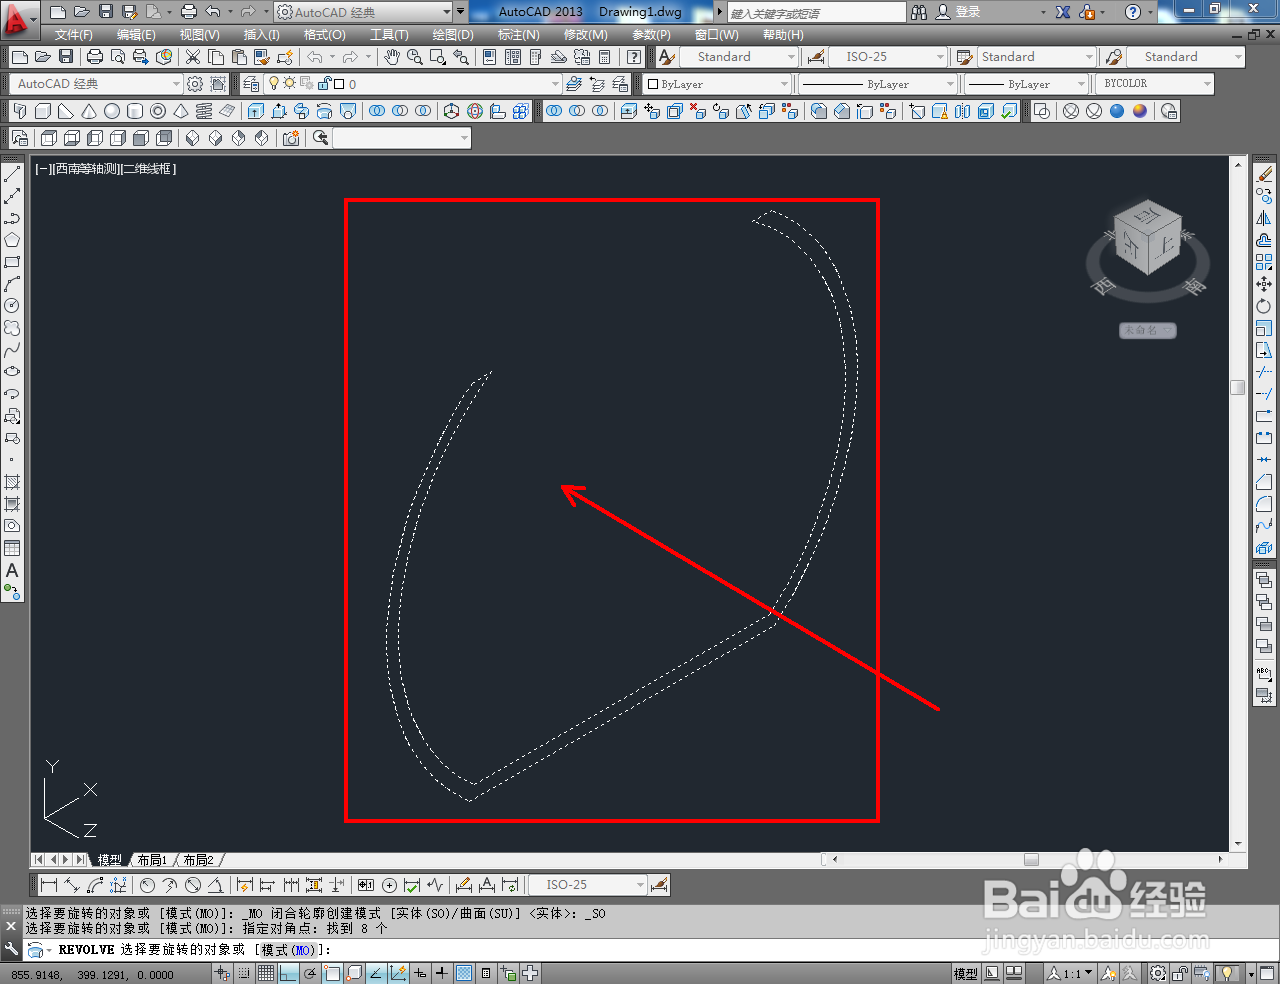
Task: Click the Plot printer icon in standard toolbar
Action: 95,57
